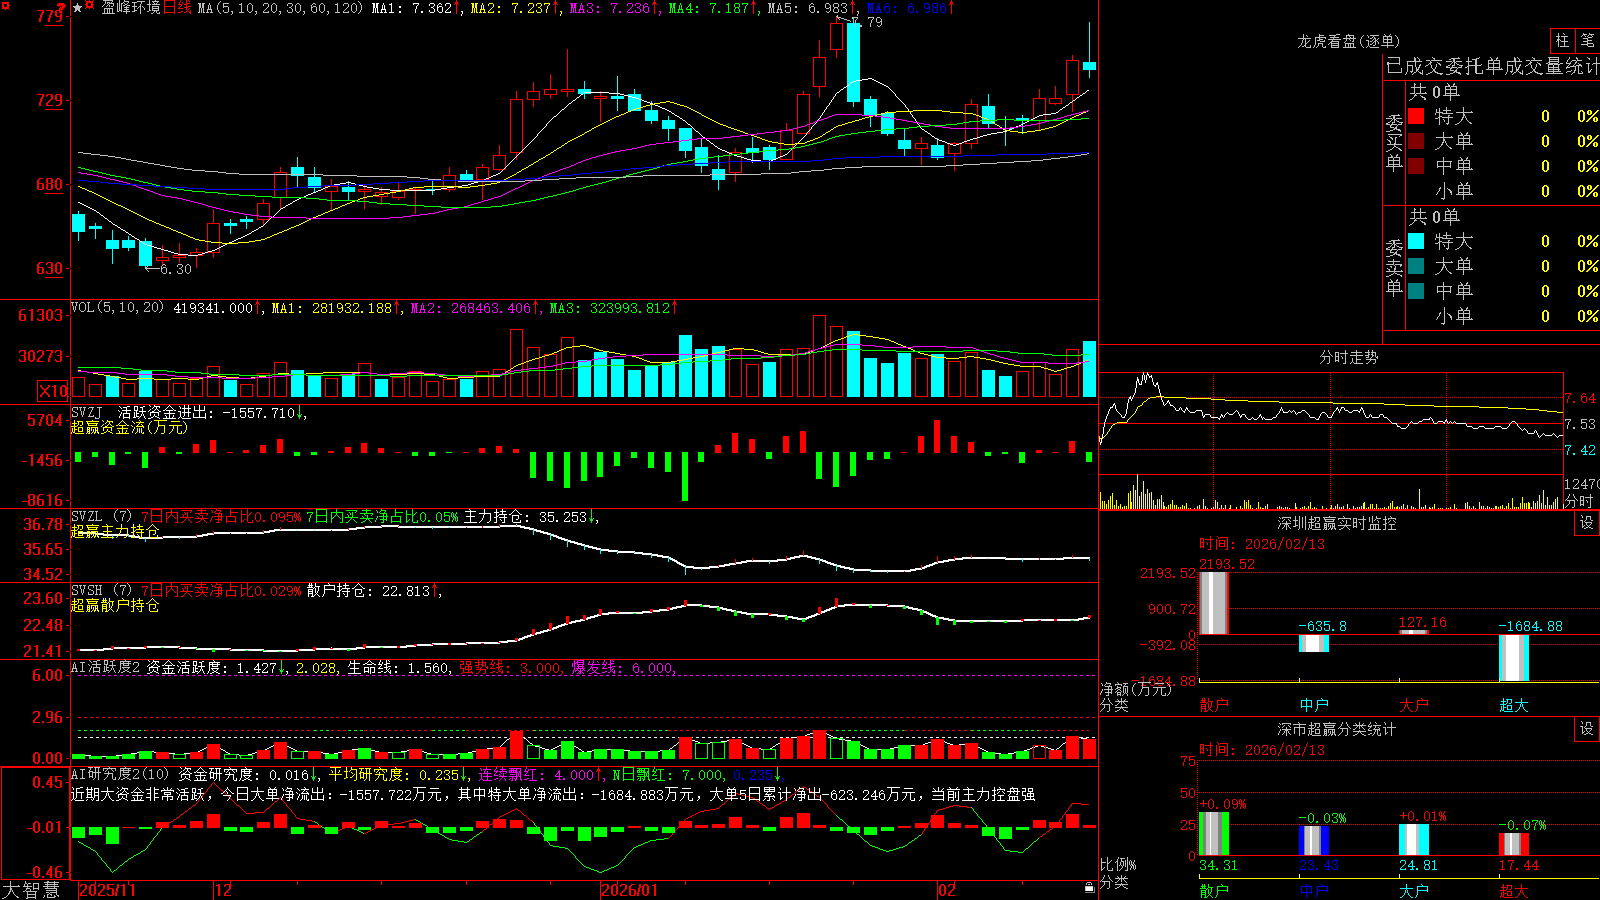Click the 中户 bar showing -635.8
Screen dimensions: 1600x900
tap(1314, 643)
